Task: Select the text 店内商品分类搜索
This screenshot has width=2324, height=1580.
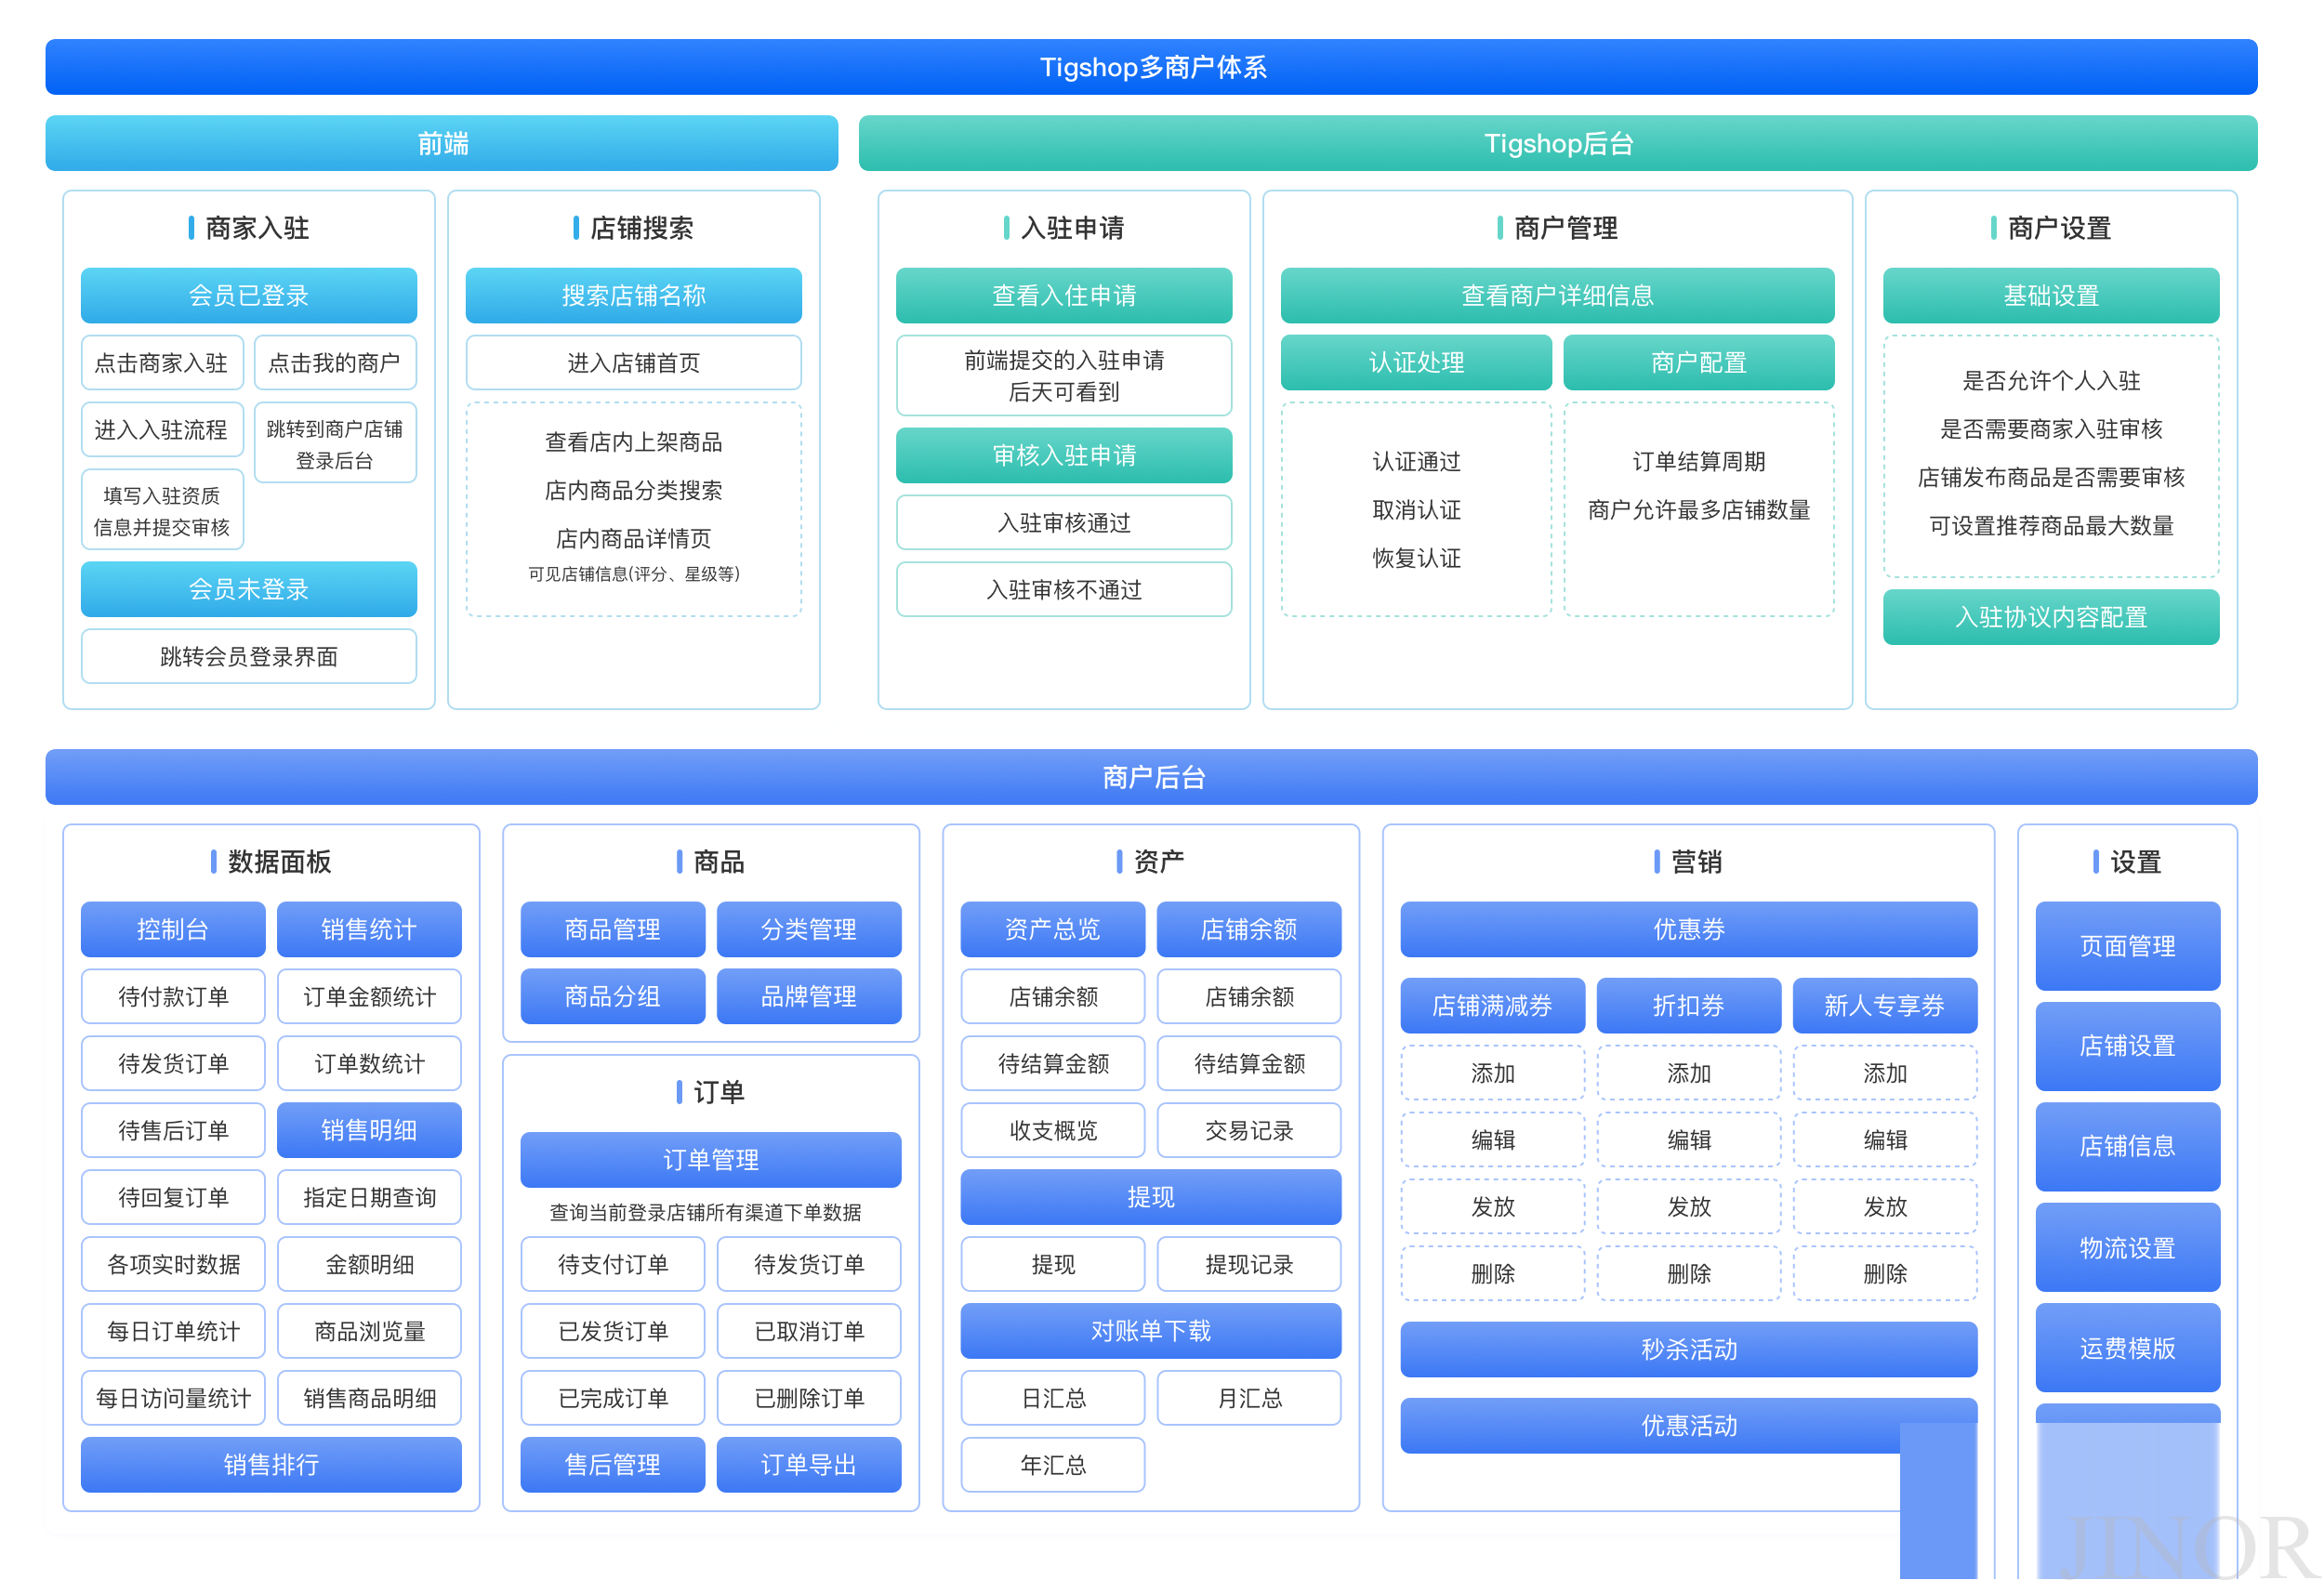Action: pyautogui.click(x=634, y=490)
